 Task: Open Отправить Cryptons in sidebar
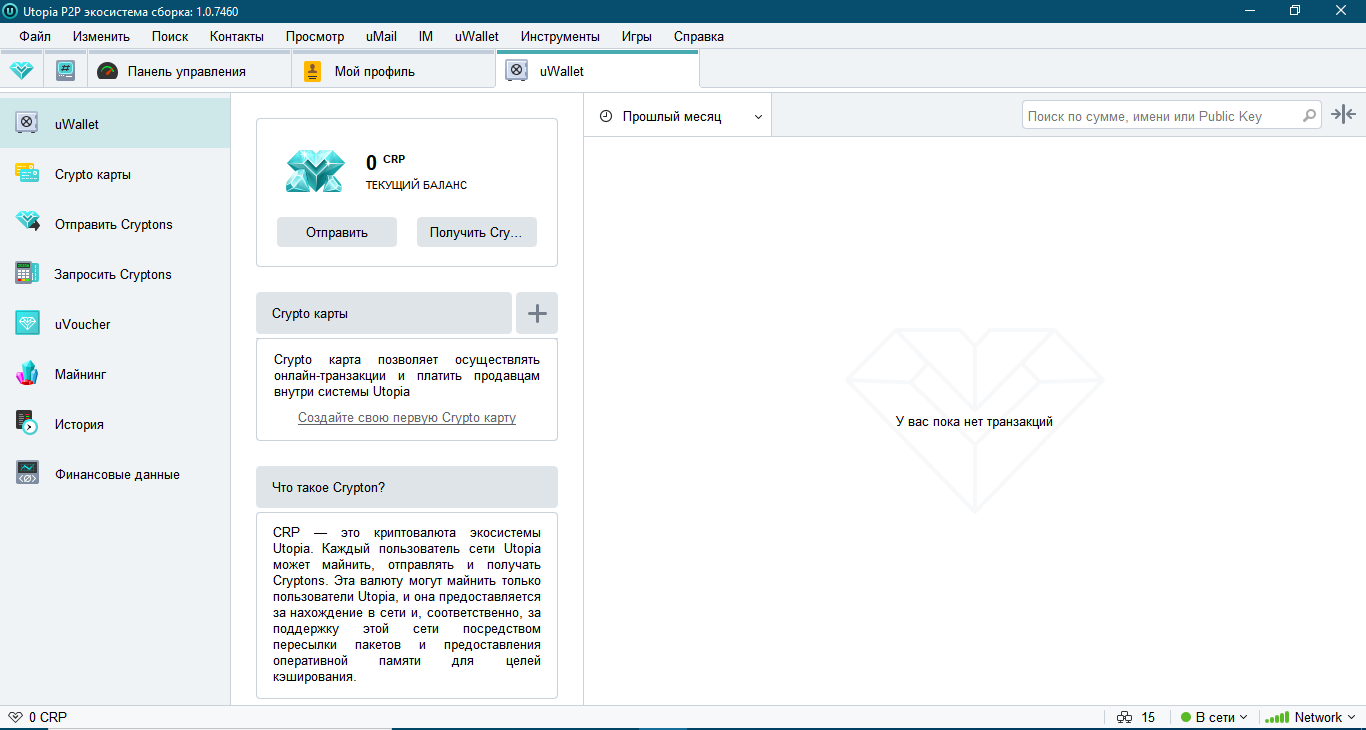[115, 224]
